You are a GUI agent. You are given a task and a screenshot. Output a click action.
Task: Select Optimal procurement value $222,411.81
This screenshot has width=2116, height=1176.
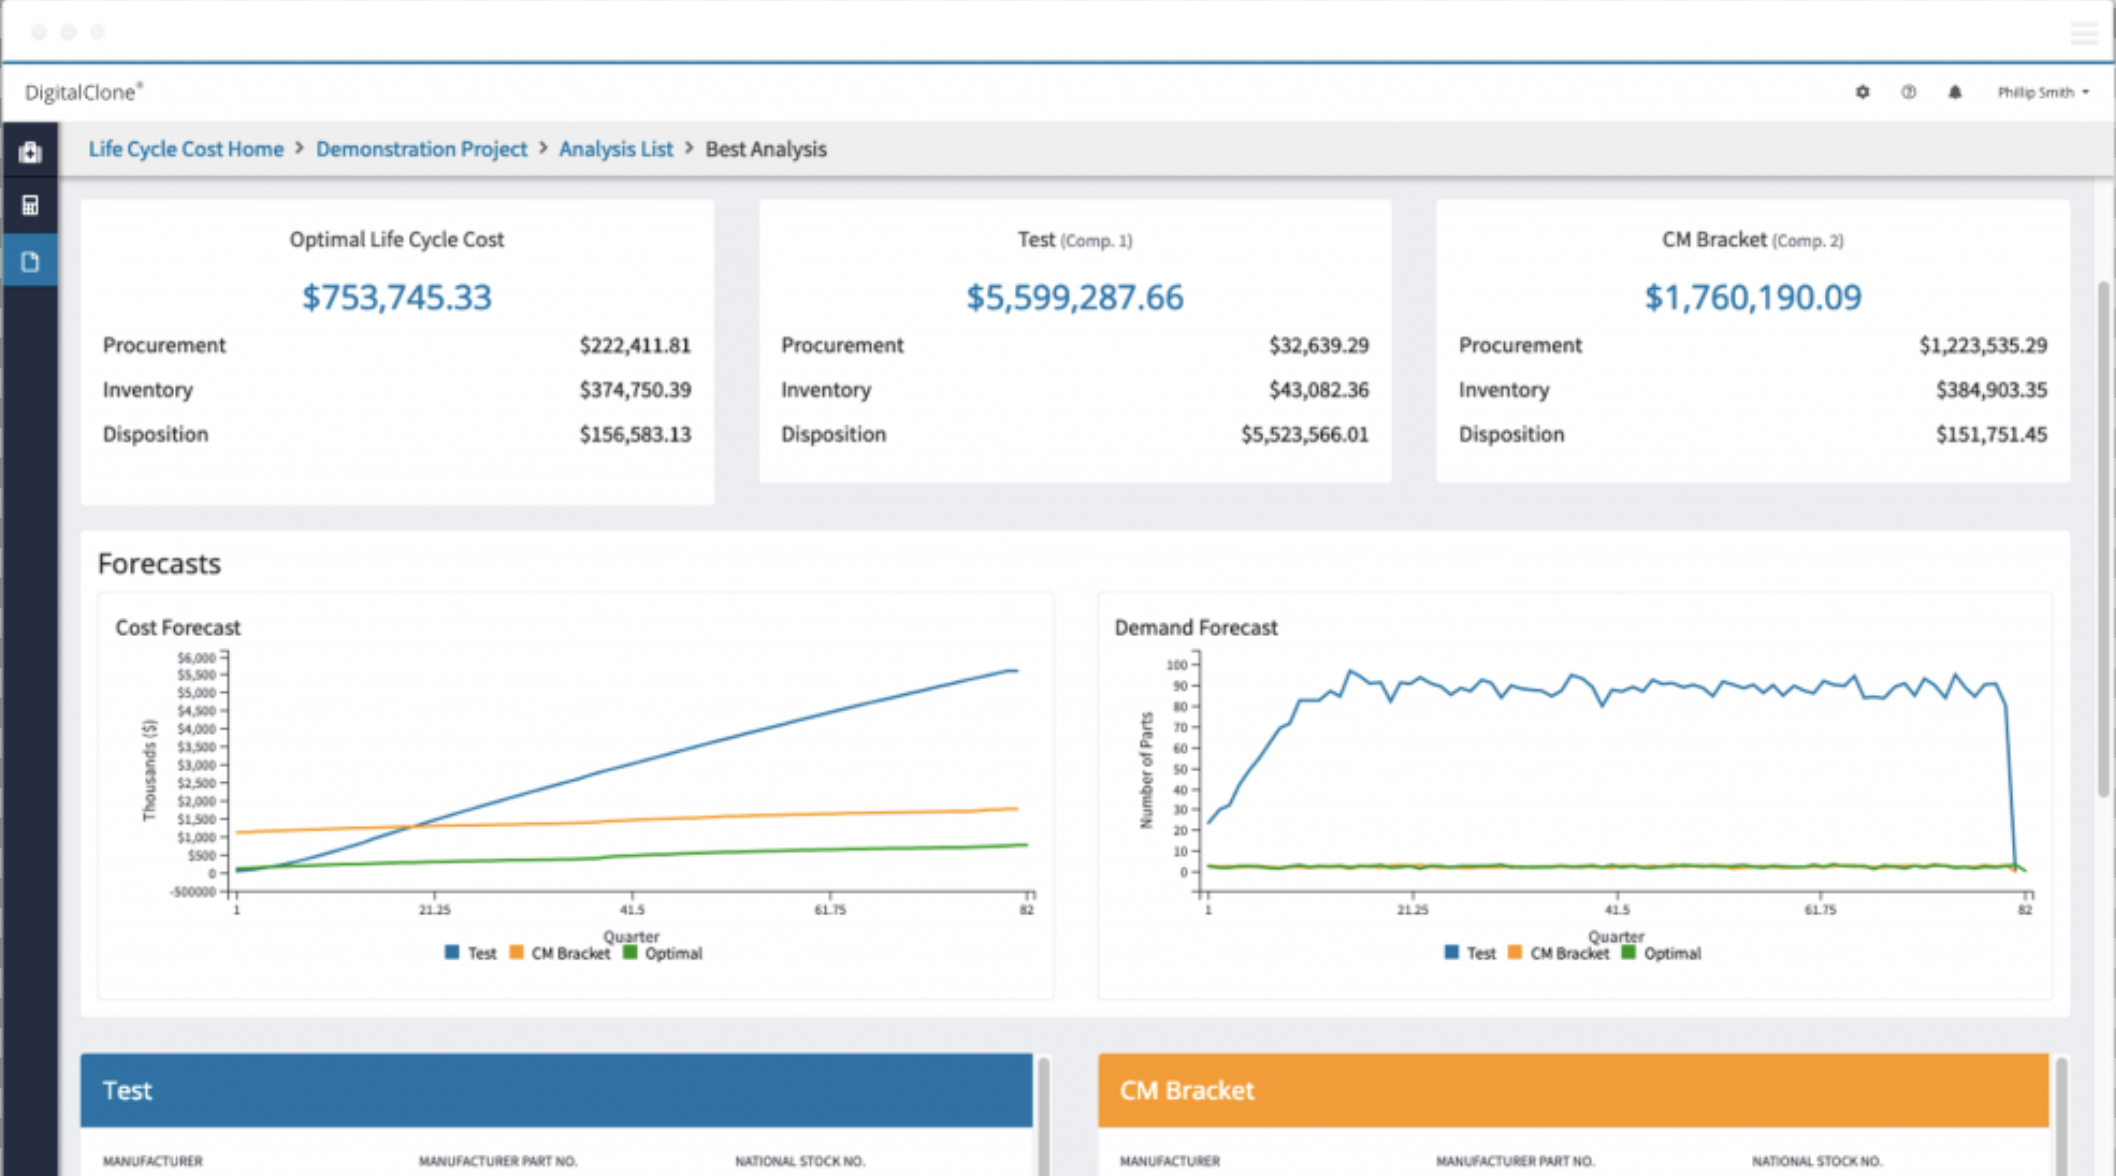635,345
